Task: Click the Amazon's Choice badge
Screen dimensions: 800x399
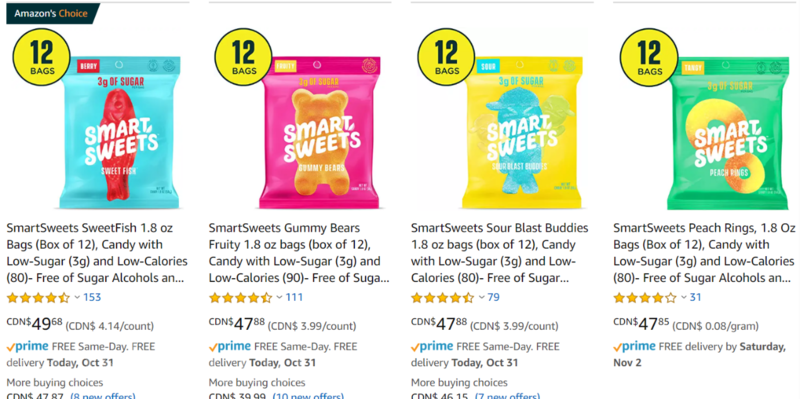Action: (53, 13)
